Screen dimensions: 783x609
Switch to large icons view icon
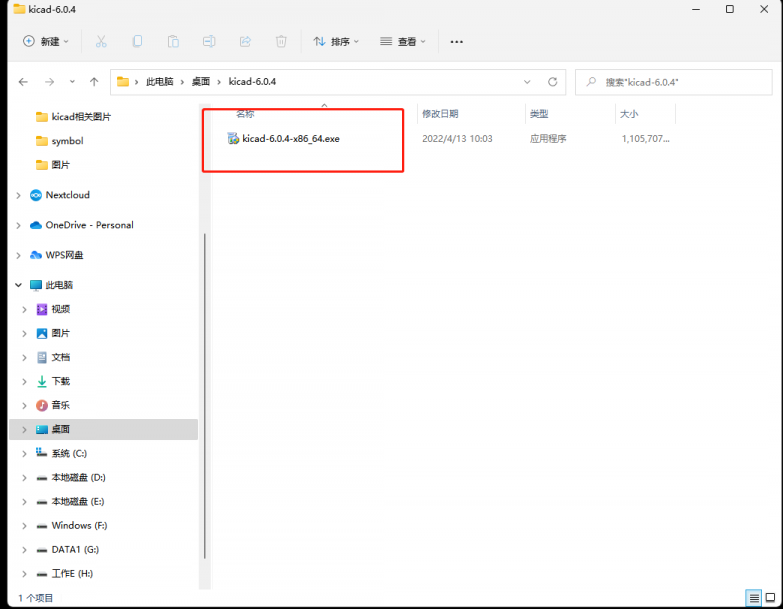click(x=771, y=598)
